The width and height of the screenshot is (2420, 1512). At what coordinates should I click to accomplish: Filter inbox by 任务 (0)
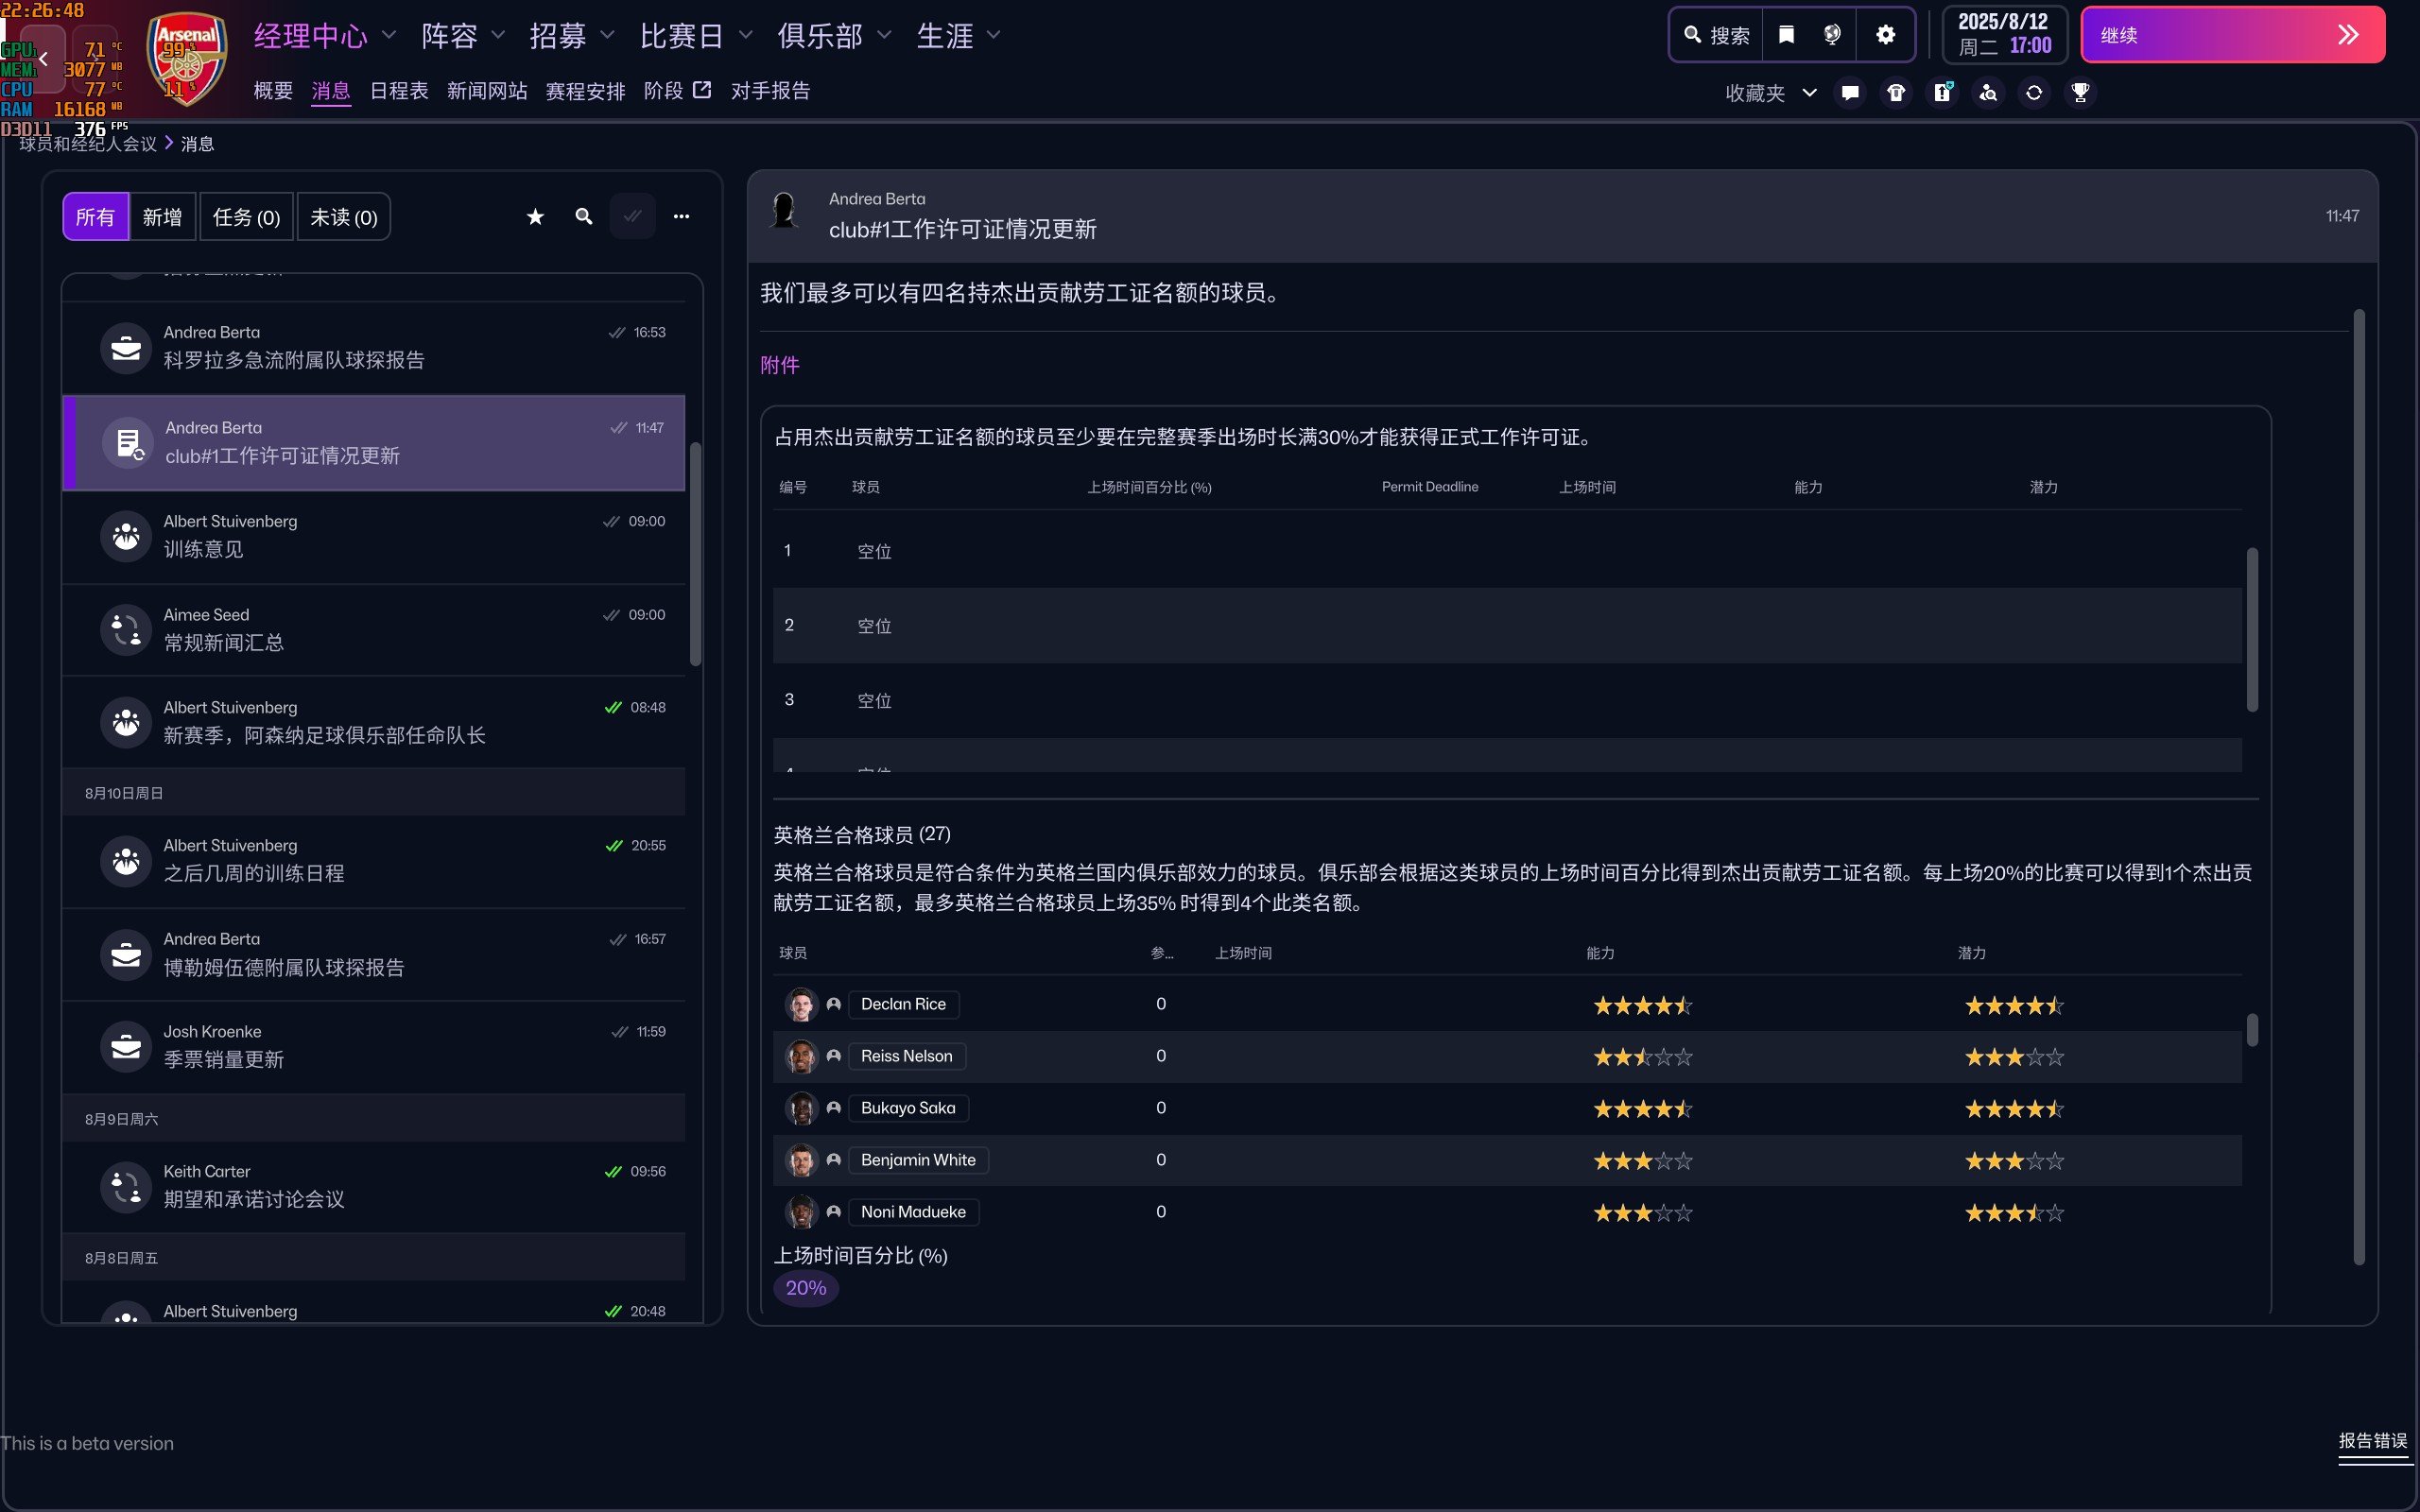[x=246, y=217]
